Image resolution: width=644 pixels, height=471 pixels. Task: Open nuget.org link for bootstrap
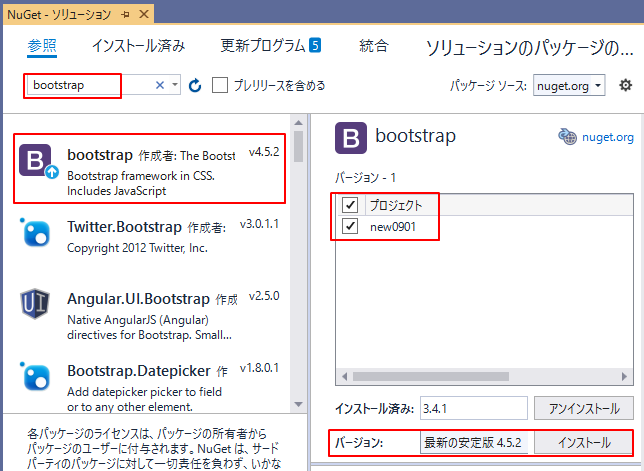(x=608, y=137)
